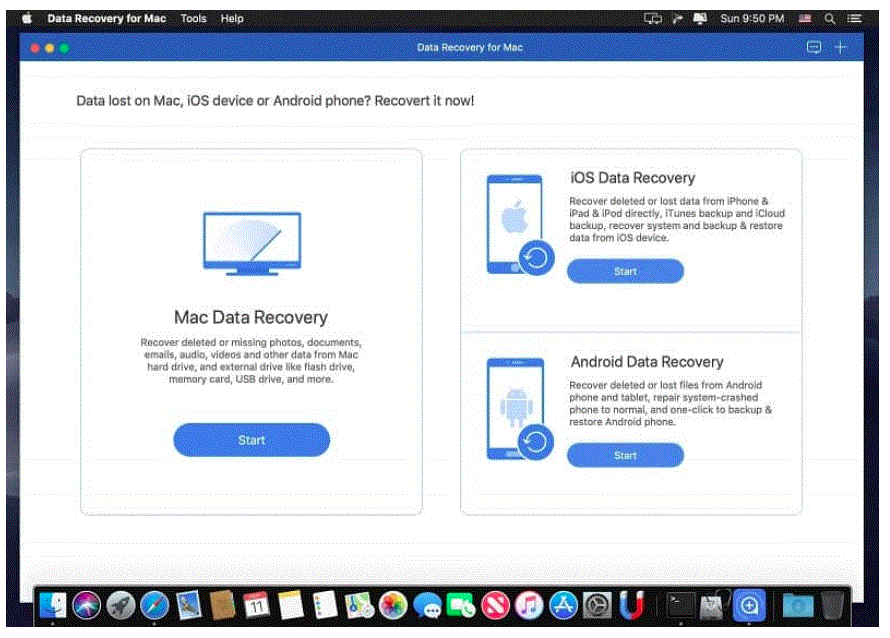
Task: Open iTunes from the dock
Action: tap(529, 606)
